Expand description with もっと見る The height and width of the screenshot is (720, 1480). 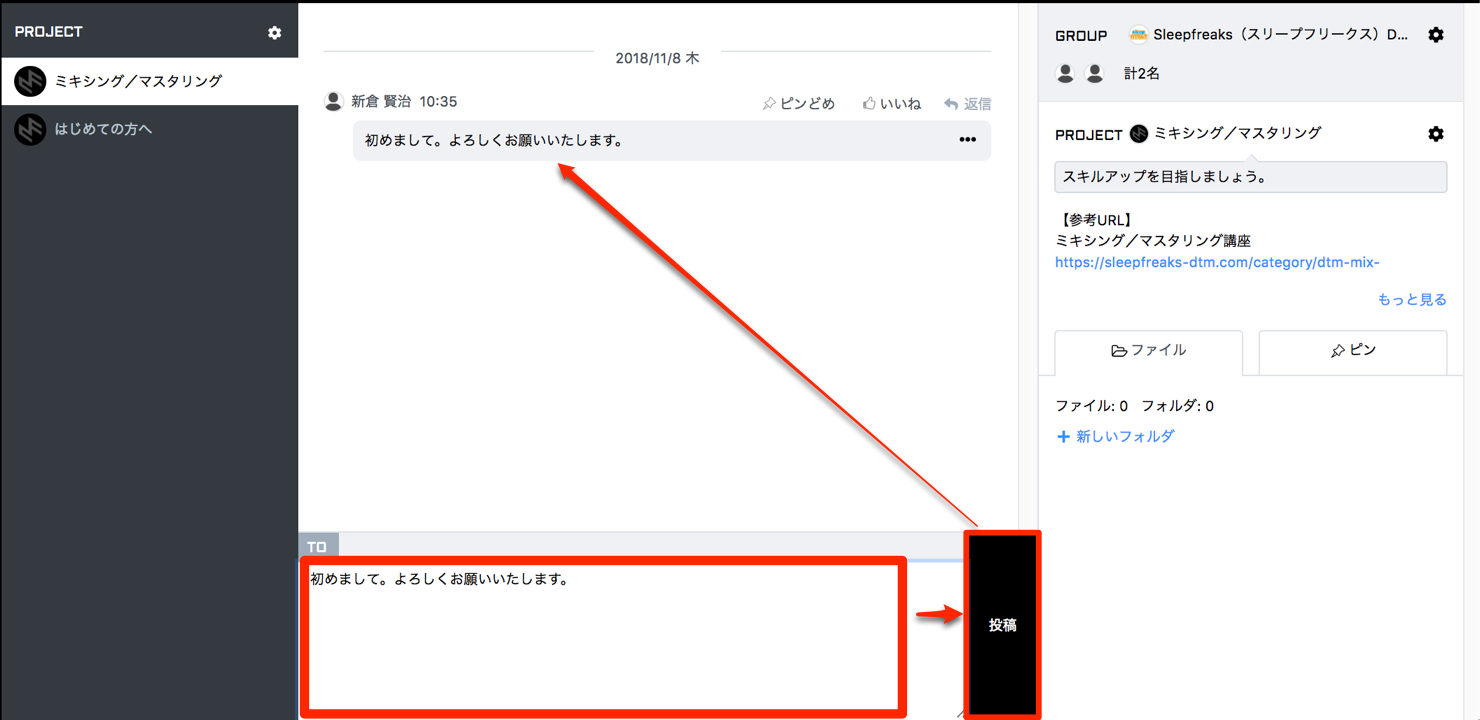pos(1412,299)
